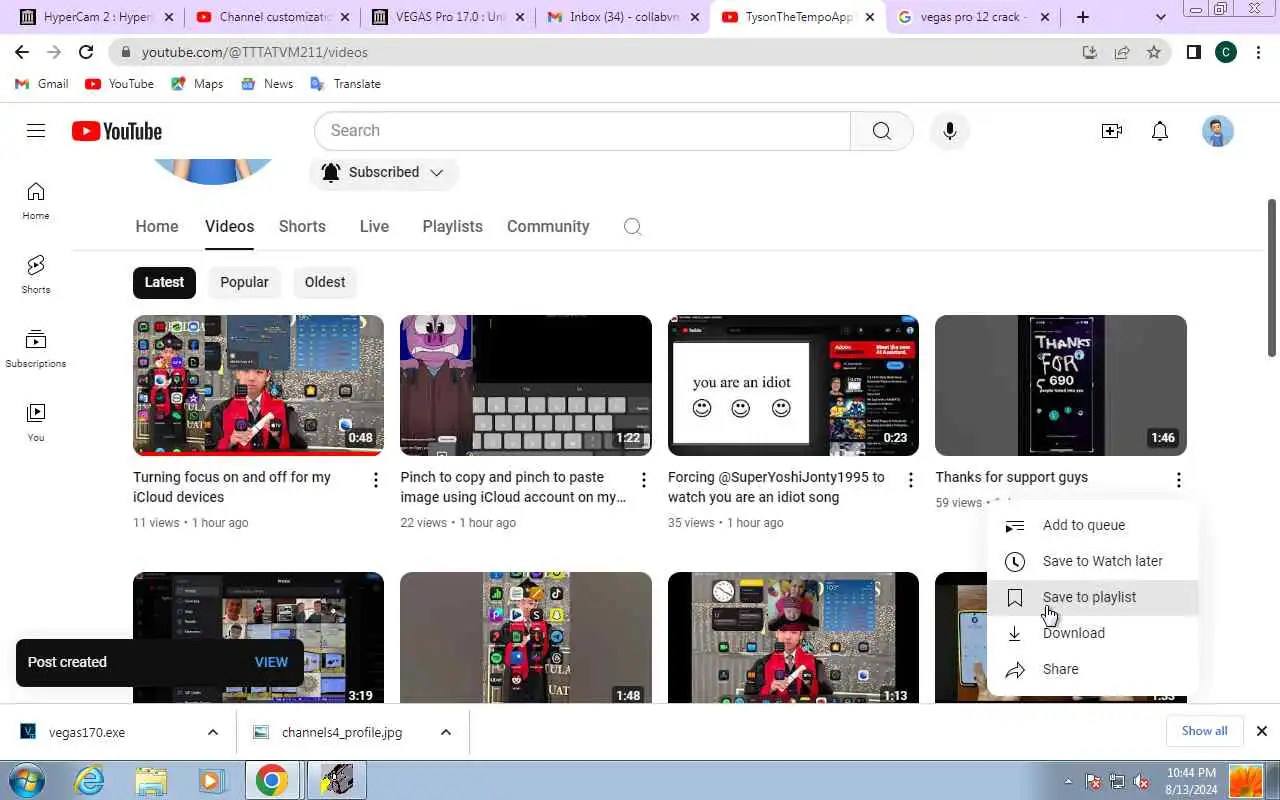Choose Share in context menu
This screenshot has height=800, width=1280.
click(x=1092, y=669)
